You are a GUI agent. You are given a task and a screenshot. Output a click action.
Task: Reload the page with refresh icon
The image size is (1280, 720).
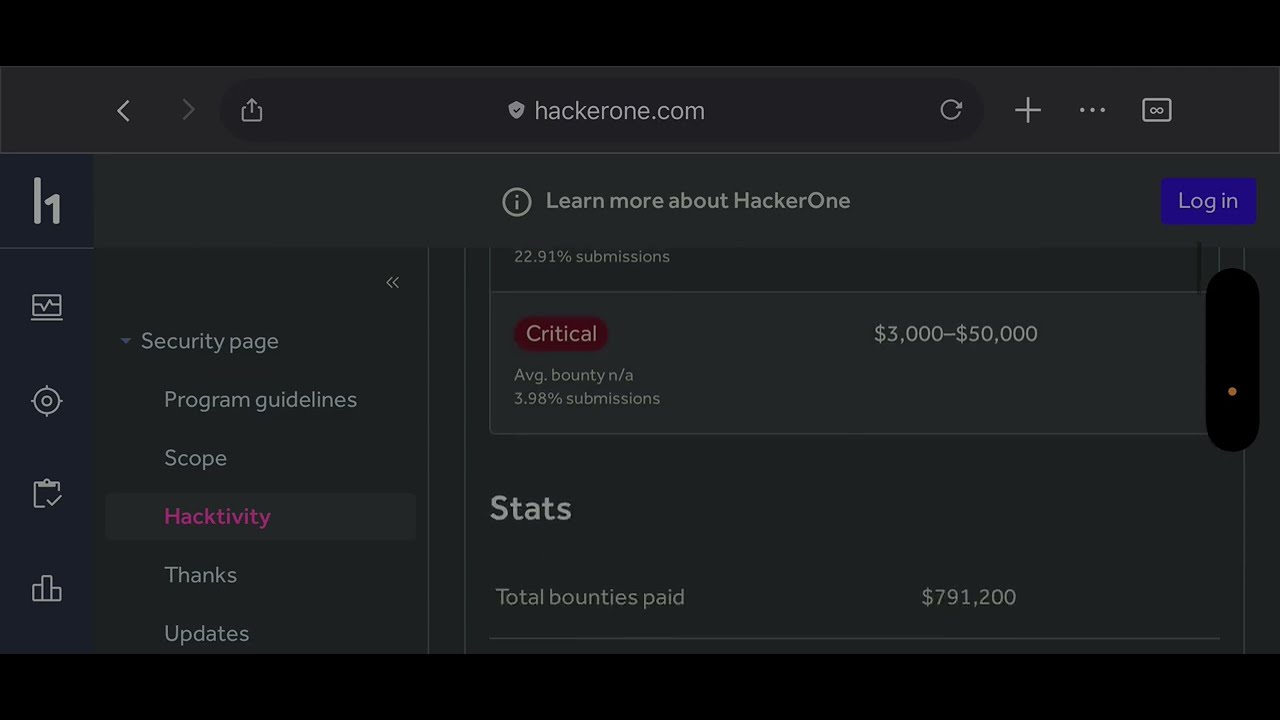(951, 110)
